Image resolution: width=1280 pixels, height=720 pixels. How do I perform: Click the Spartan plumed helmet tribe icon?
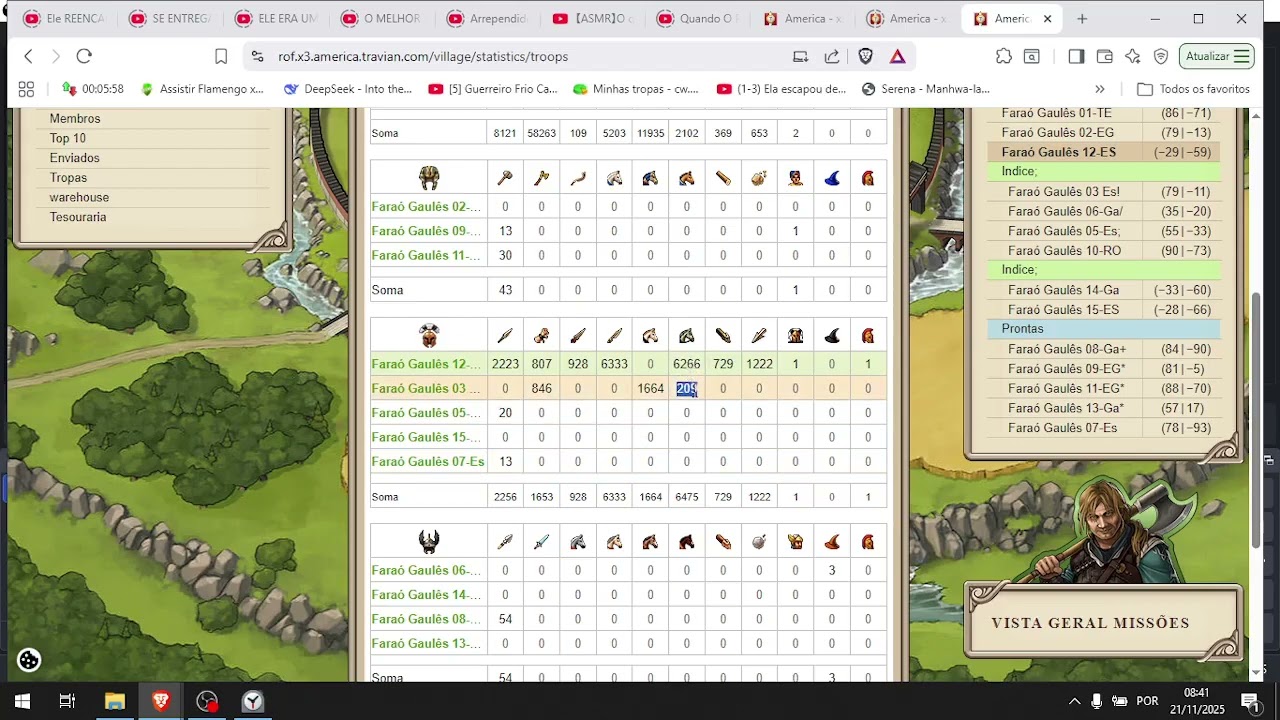pyautogui.click(x=429, y=335)
